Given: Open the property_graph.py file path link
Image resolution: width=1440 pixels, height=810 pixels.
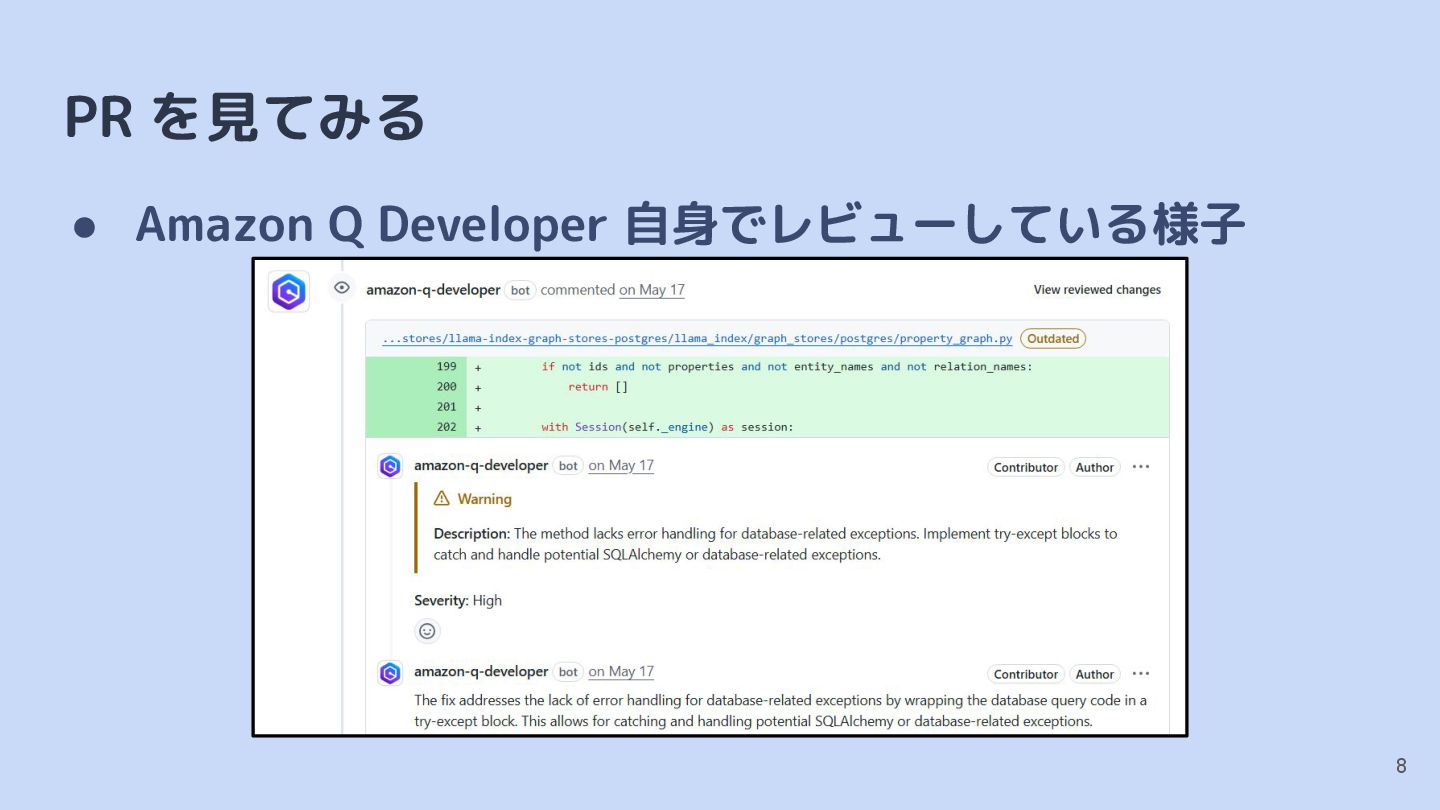Looking at the screenshot, I should 697,339.
